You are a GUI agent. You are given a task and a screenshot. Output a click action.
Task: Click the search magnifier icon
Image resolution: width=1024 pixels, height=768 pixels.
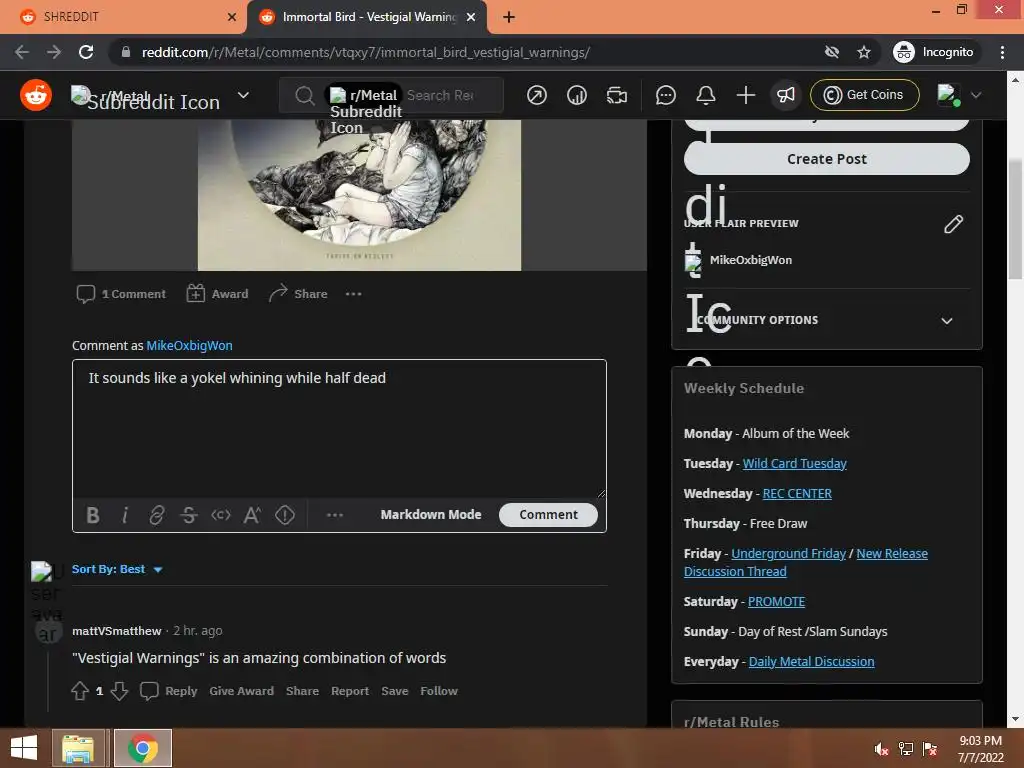(304, 96)
